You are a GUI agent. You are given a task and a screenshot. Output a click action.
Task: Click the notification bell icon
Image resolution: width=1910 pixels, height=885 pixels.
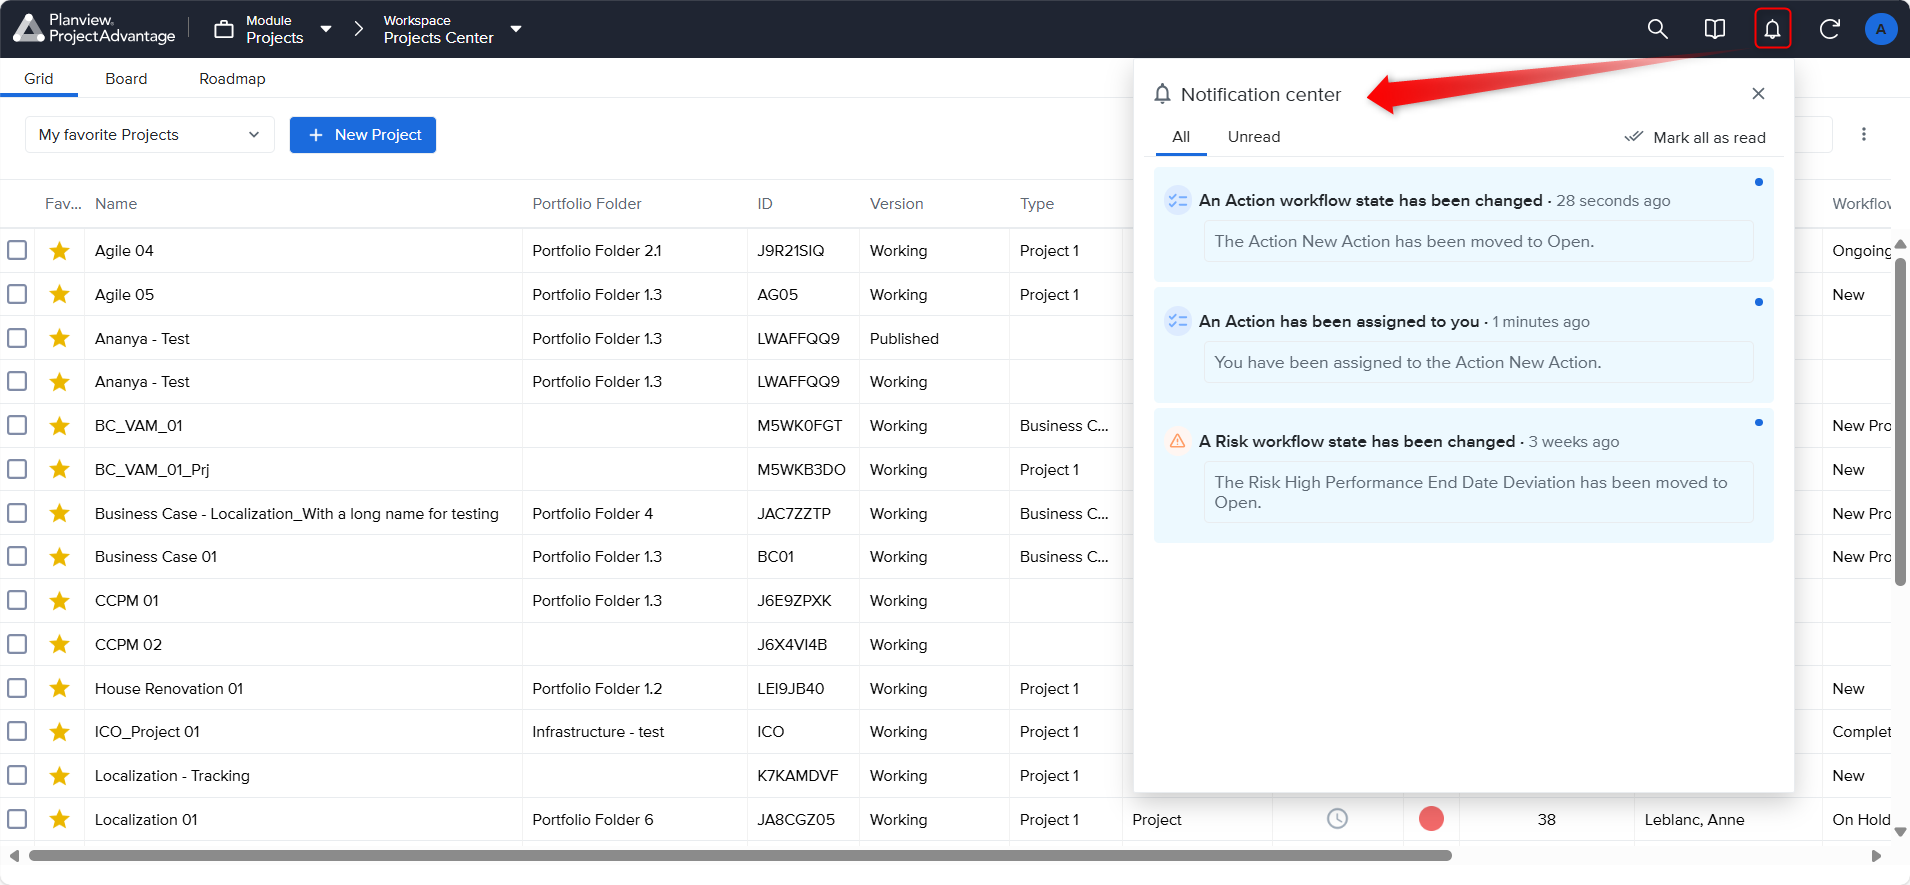[1772, 29]
